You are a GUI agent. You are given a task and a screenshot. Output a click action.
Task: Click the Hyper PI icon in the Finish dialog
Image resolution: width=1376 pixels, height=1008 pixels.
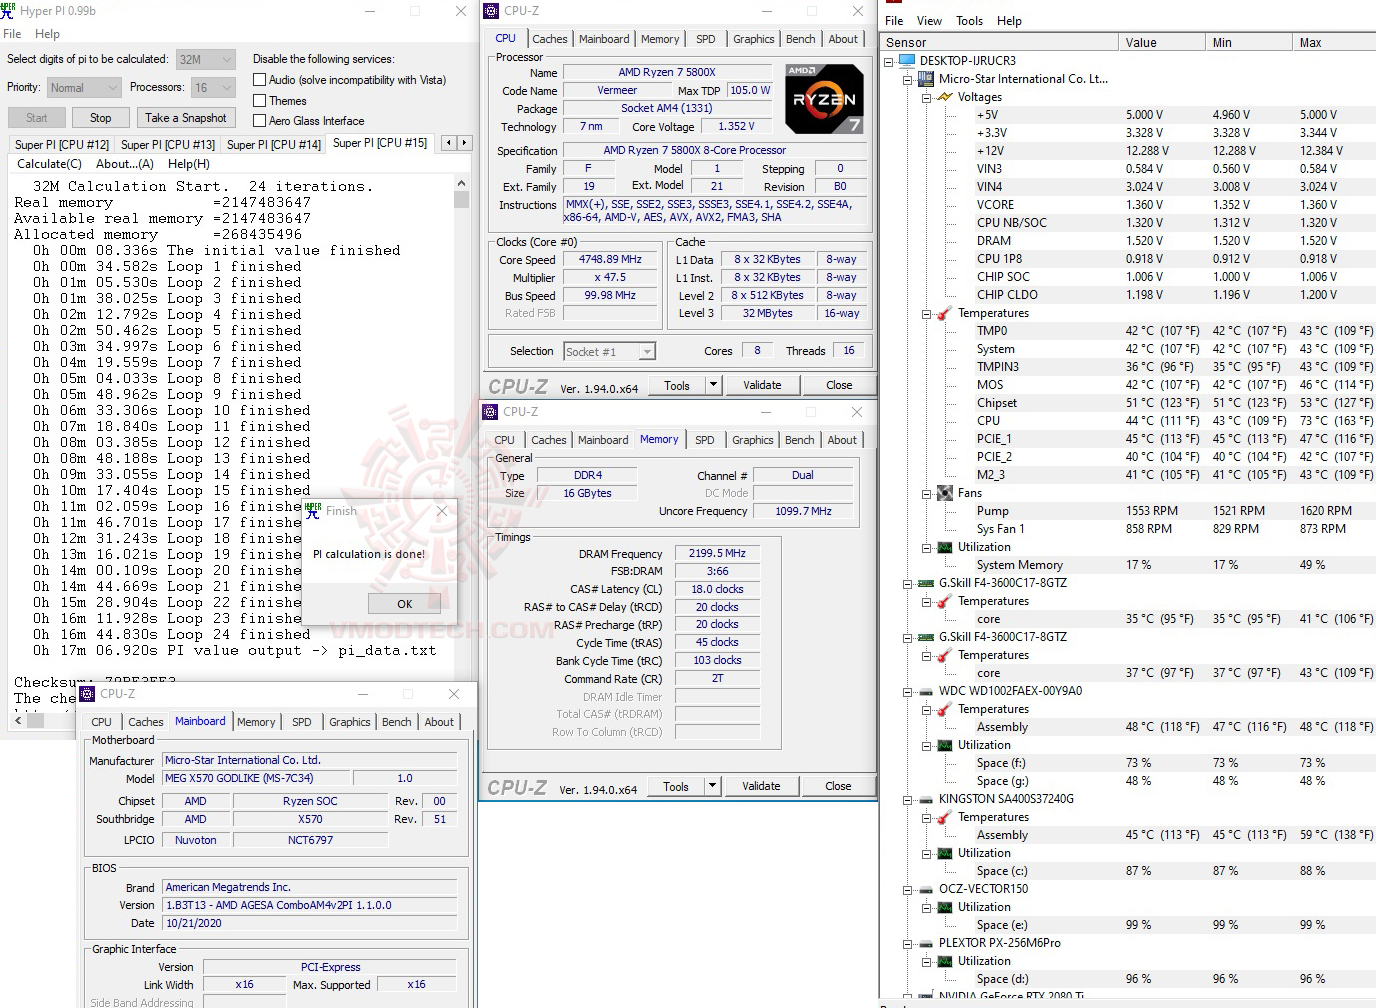(314, 511)
